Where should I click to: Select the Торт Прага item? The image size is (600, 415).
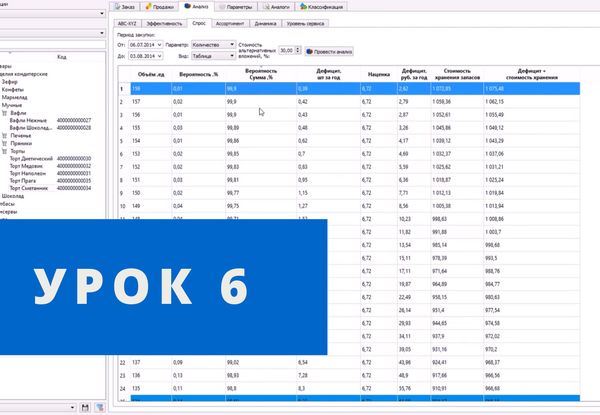23,181
